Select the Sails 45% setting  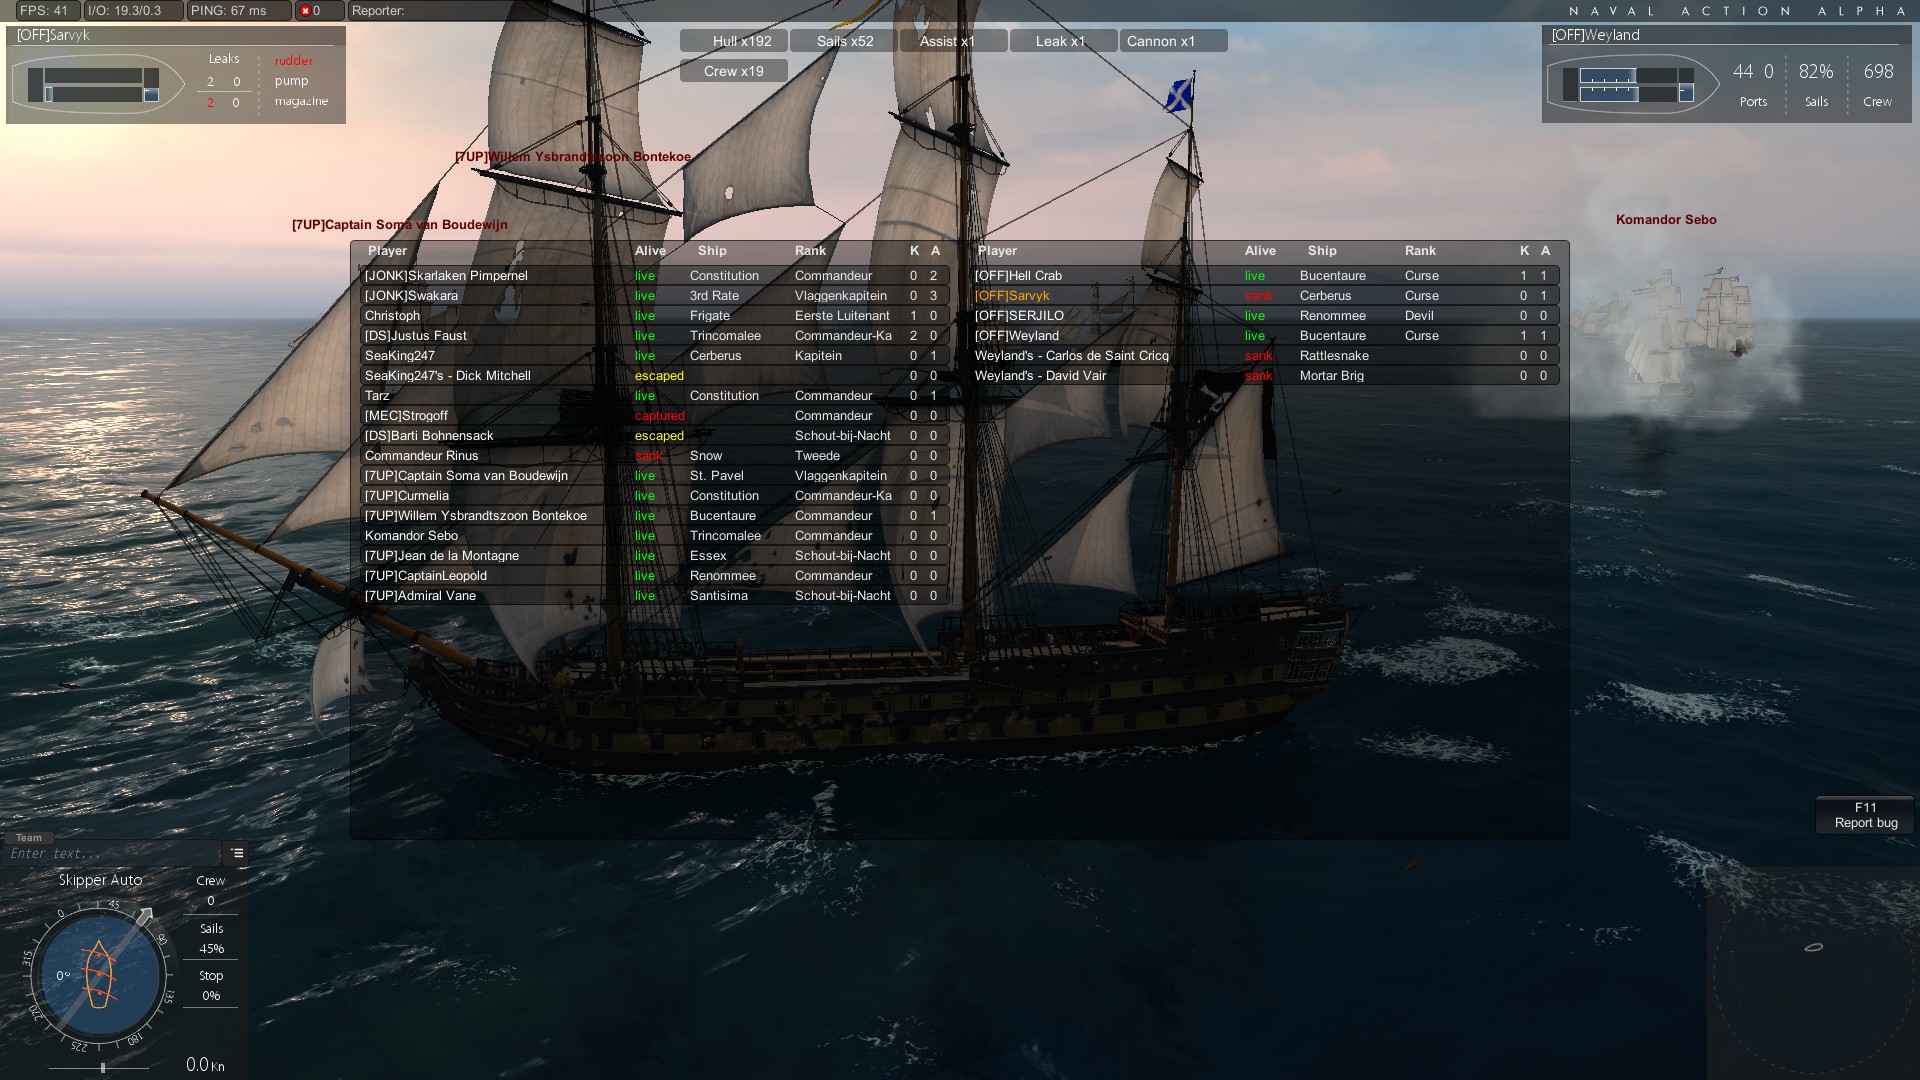[211, 939]
